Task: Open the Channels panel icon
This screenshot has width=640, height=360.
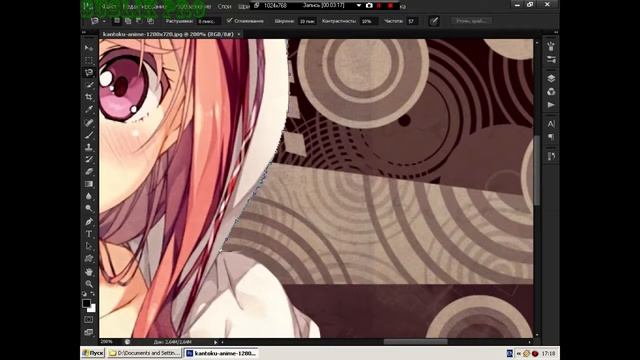Action: (x=551, y=91)
